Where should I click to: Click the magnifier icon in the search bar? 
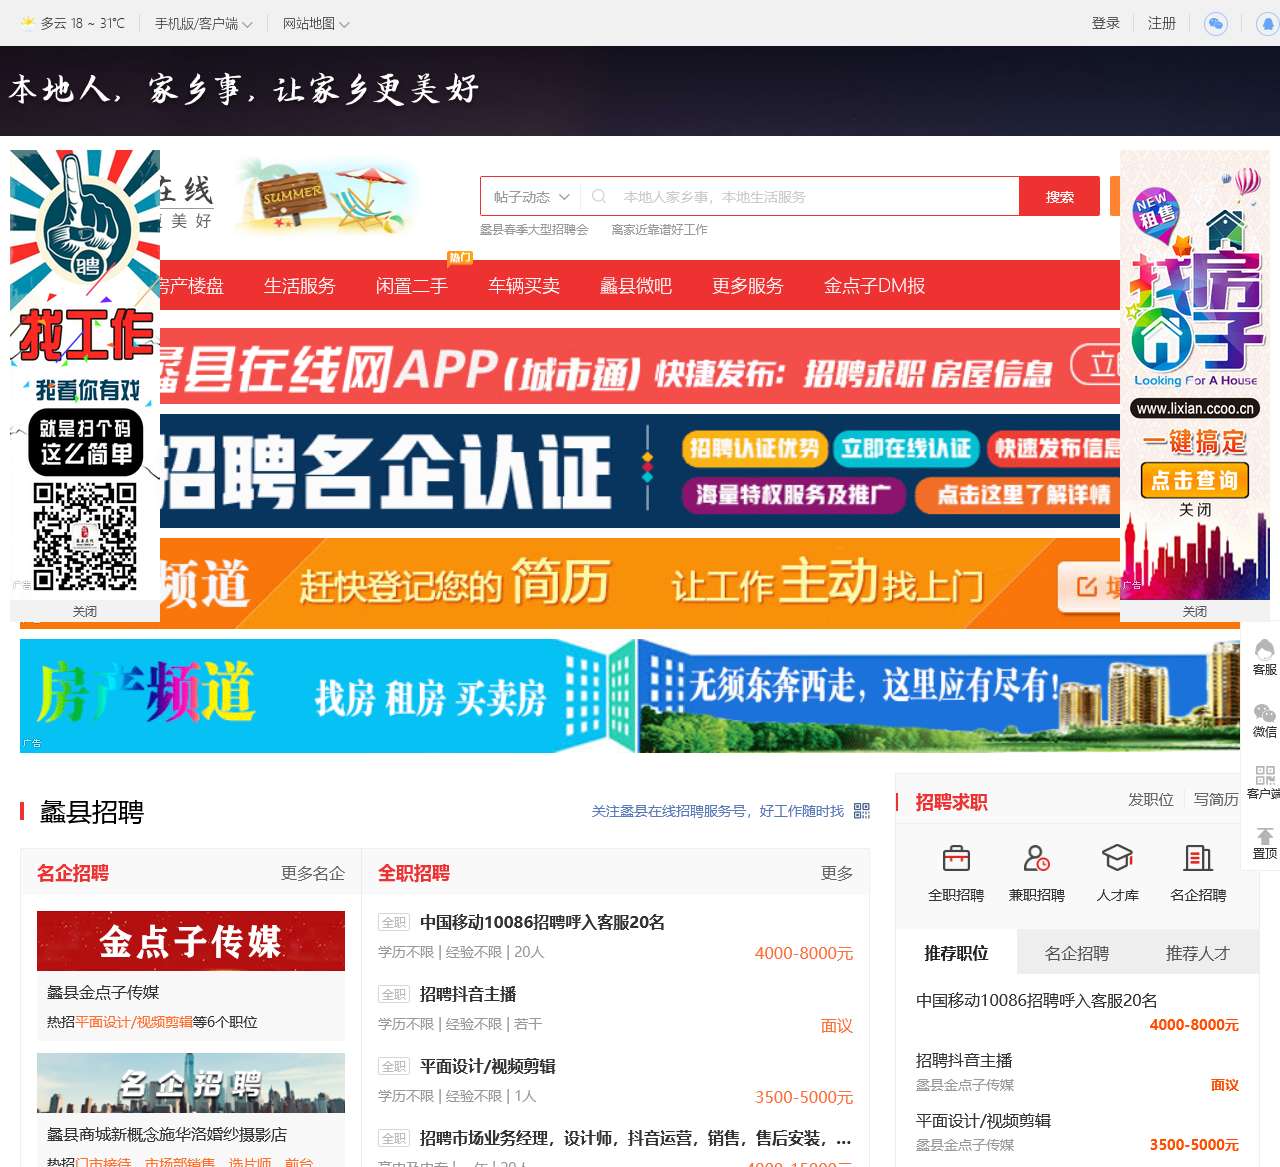point(598,196)
